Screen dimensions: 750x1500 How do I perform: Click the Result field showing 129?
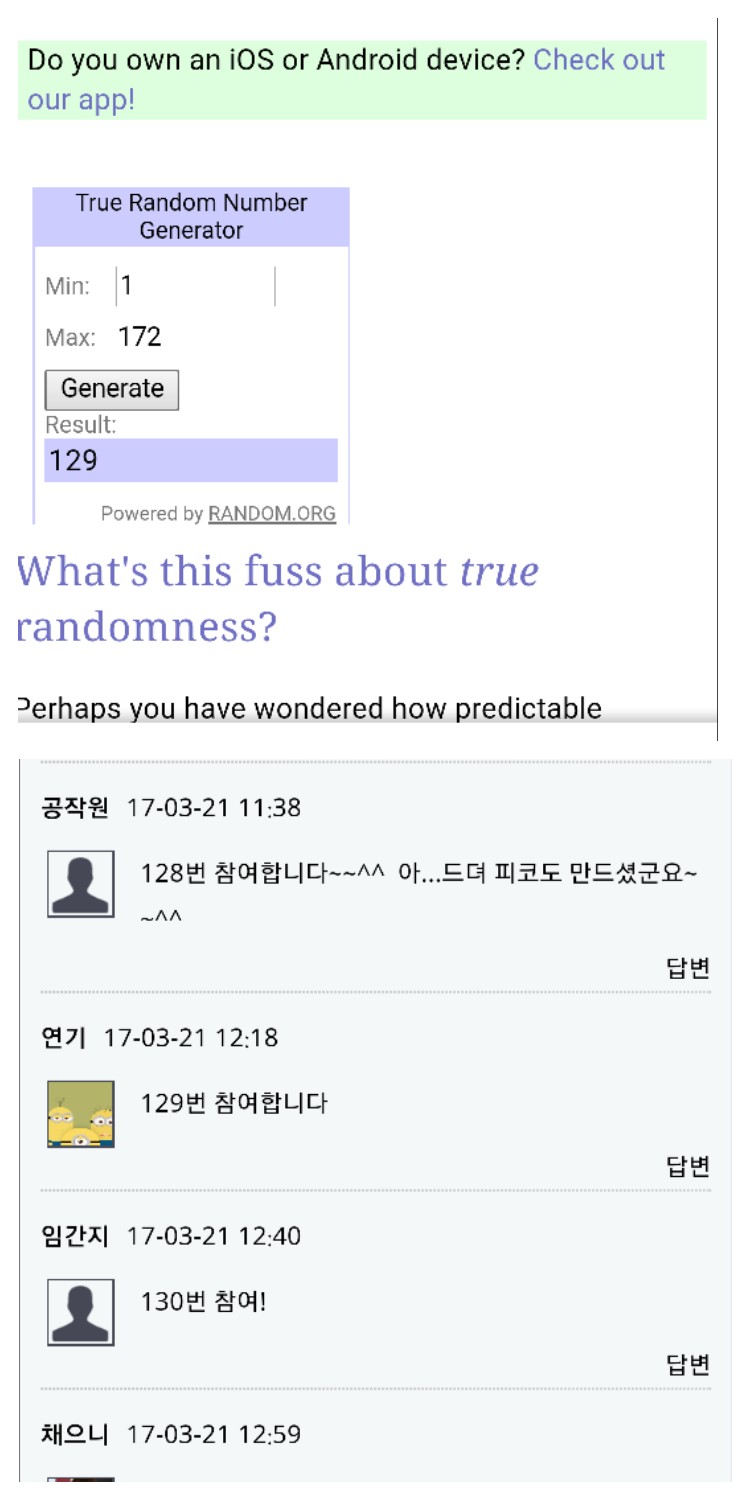click(190, 460)
